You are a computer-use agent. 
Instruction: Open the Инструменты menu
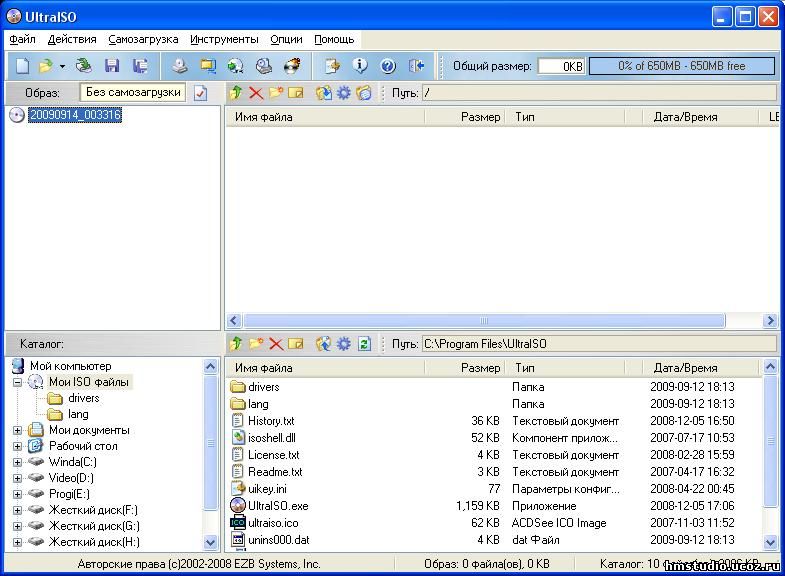224,39
